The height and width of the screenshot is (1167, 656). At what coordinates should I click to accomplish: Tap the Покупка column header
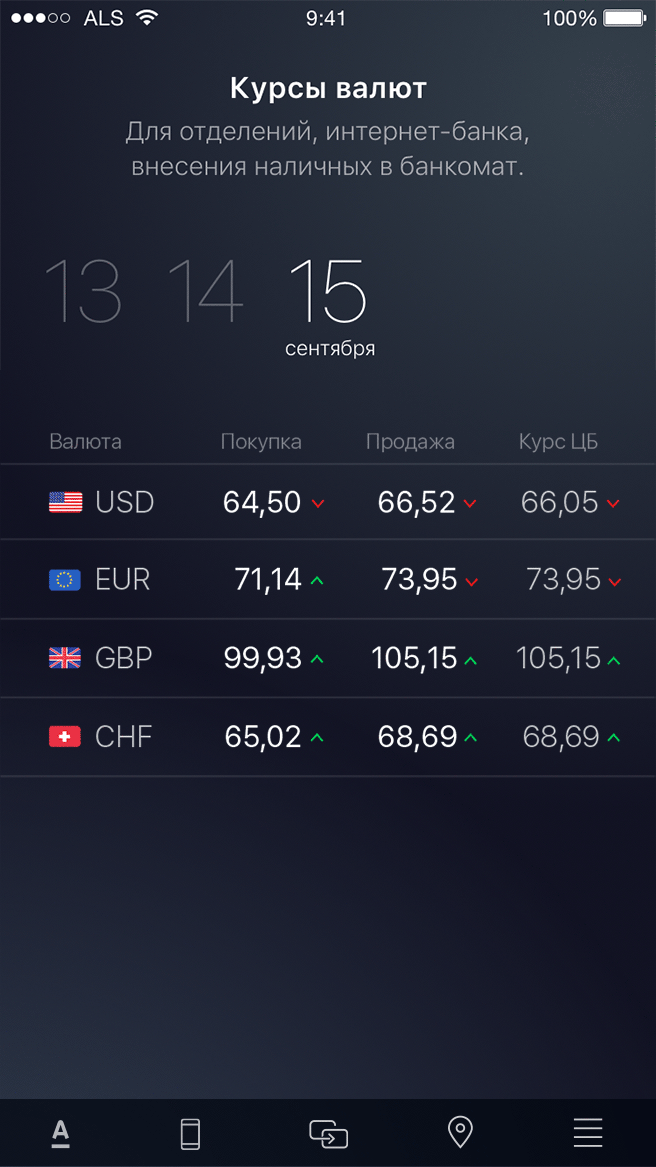[261, 442]
